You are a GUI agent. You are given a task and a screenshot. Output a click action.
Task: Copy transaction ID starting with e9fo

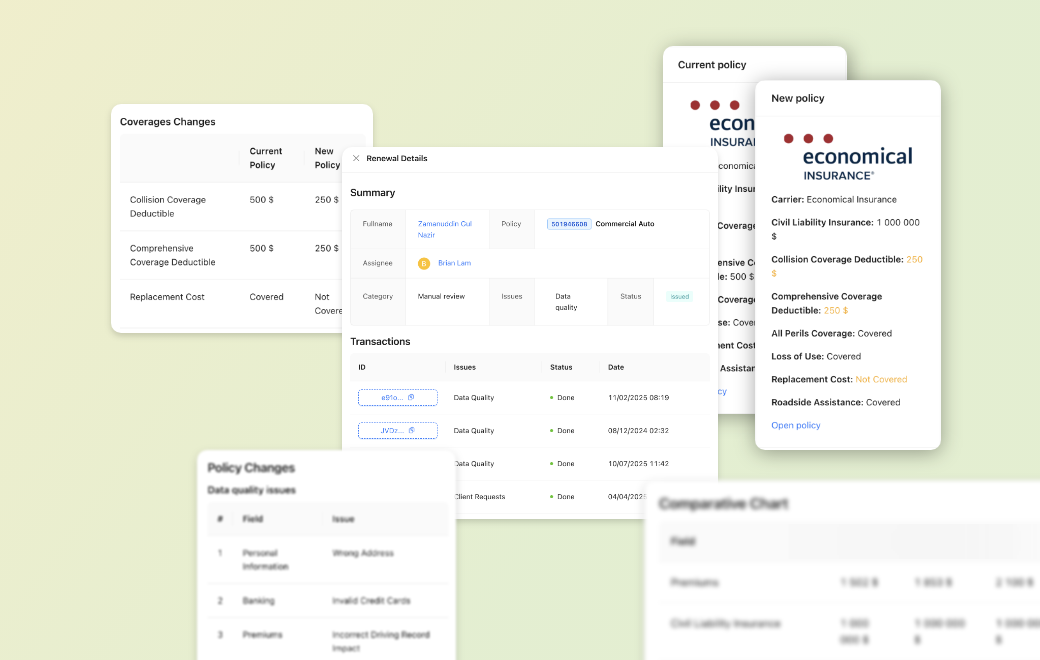(x=411, y=397)
